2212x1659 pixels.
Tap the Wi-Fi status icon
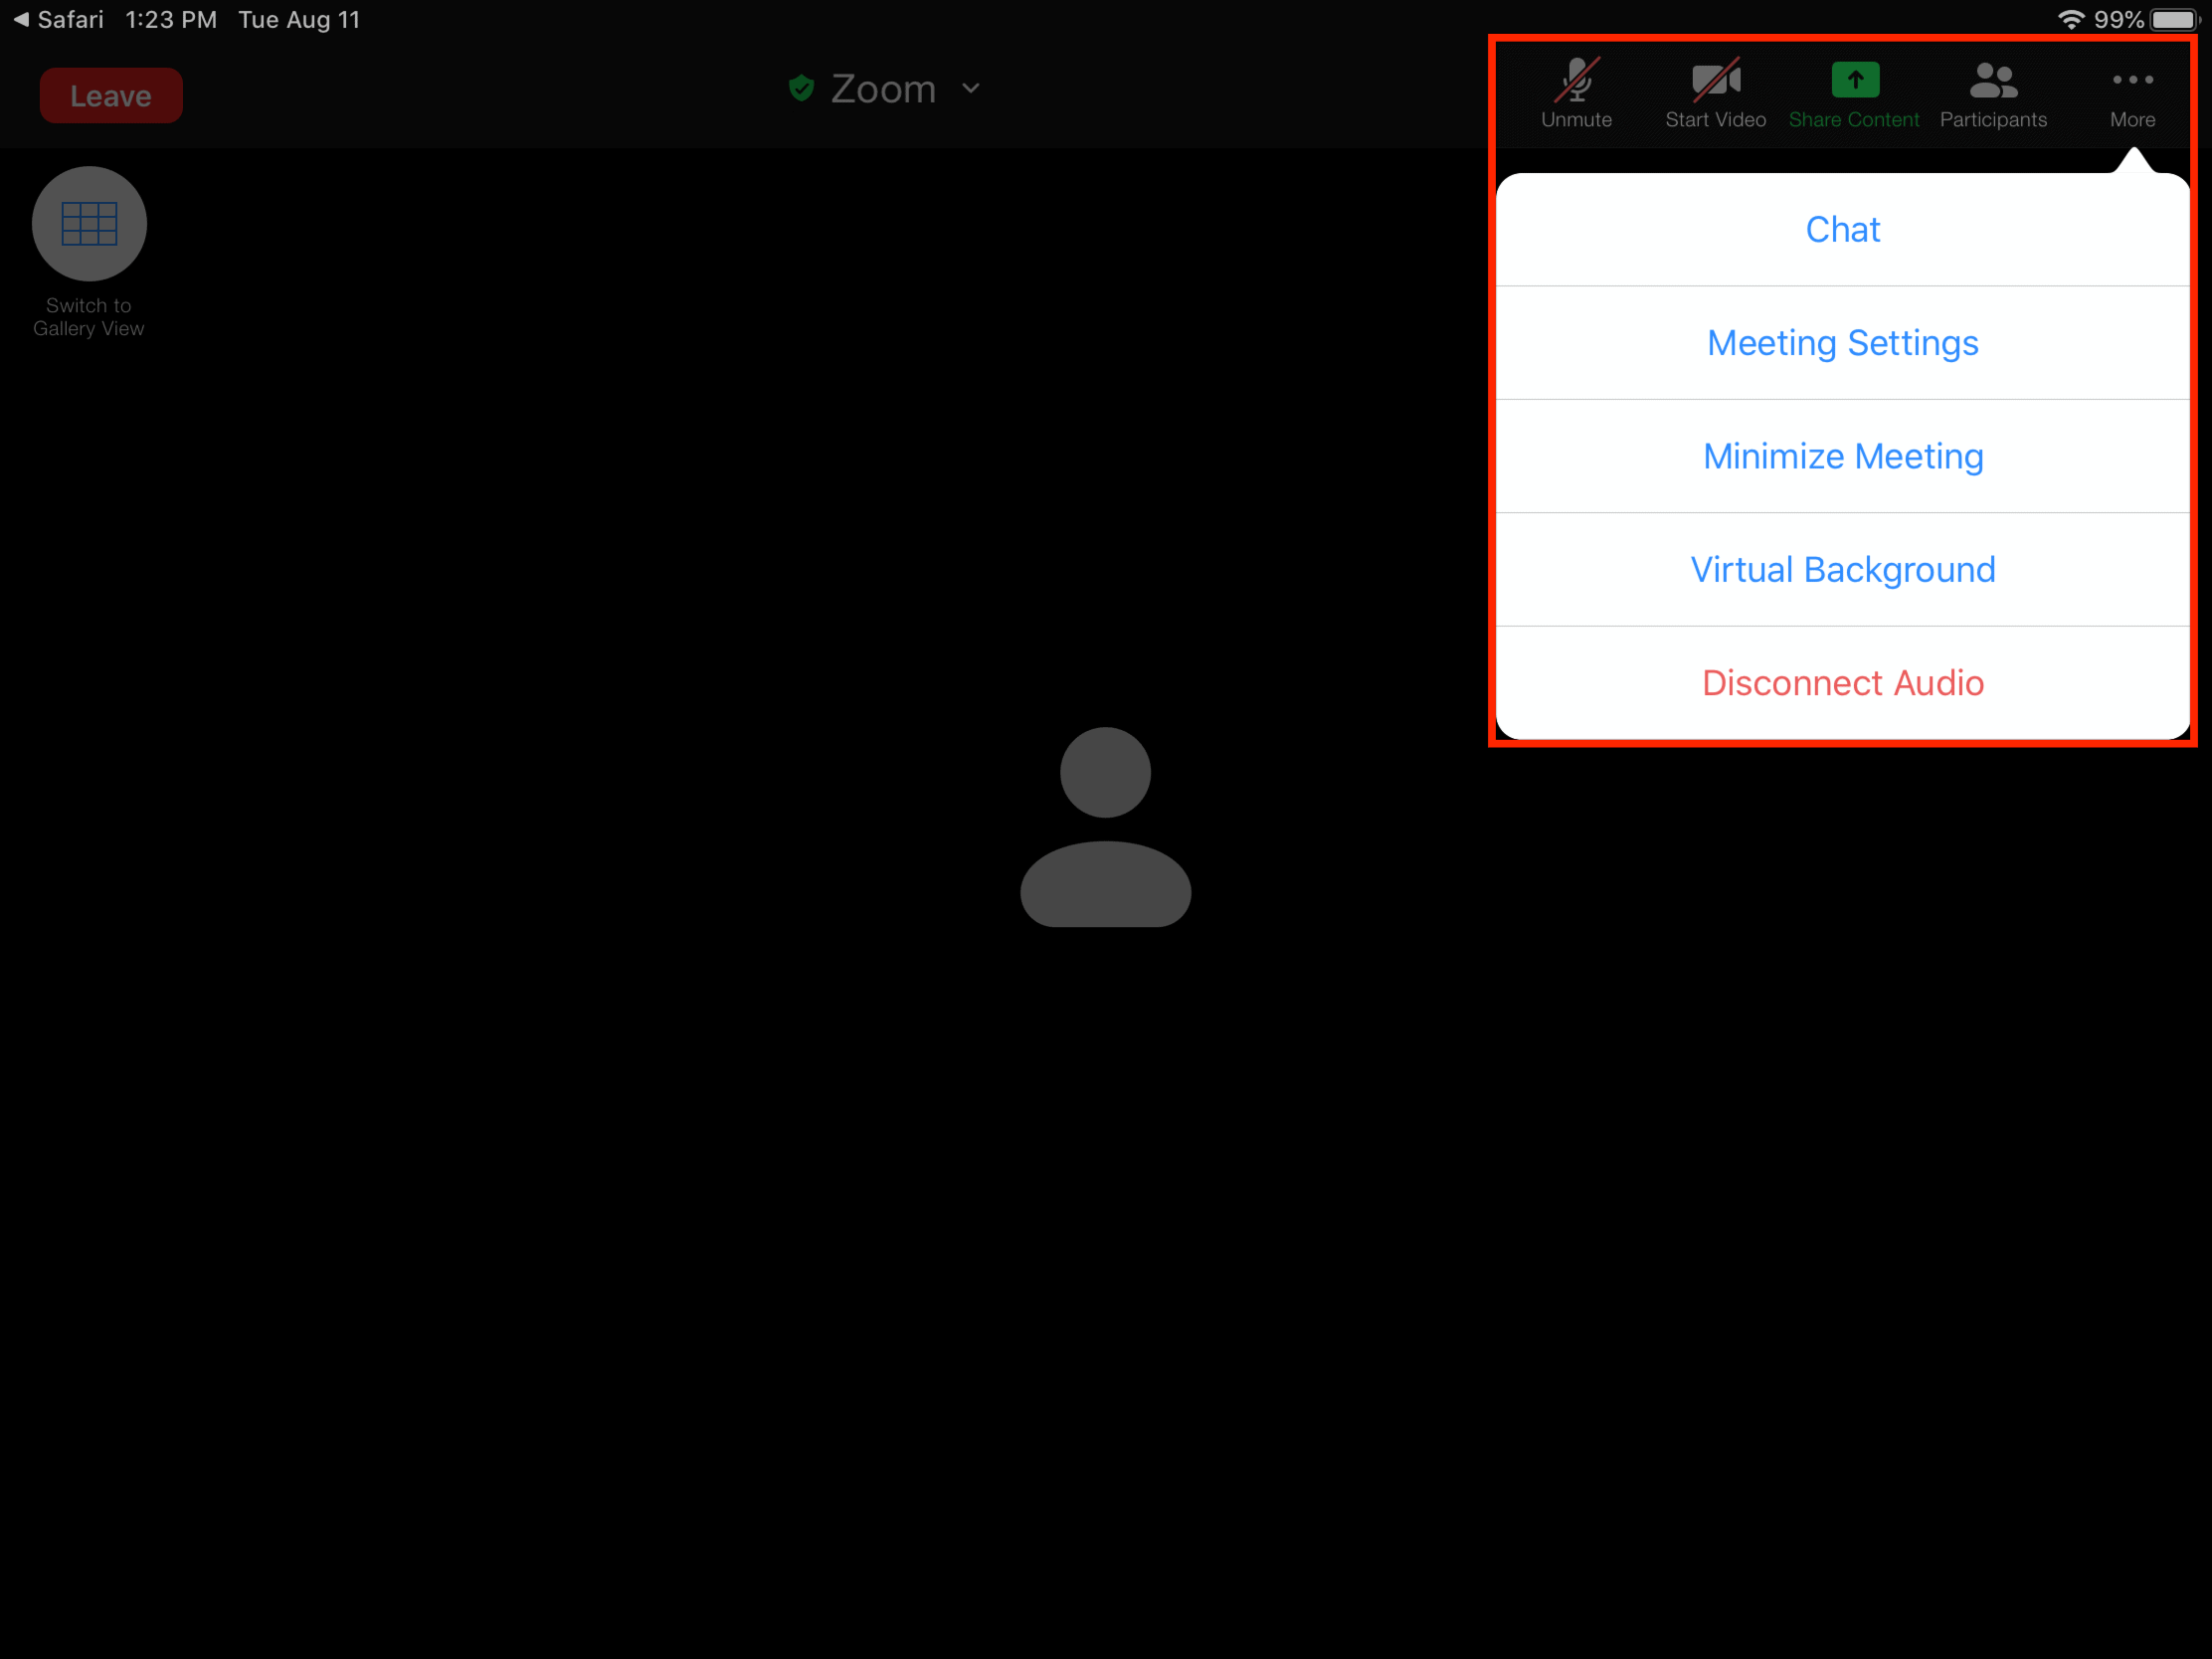pos(2070,20)
